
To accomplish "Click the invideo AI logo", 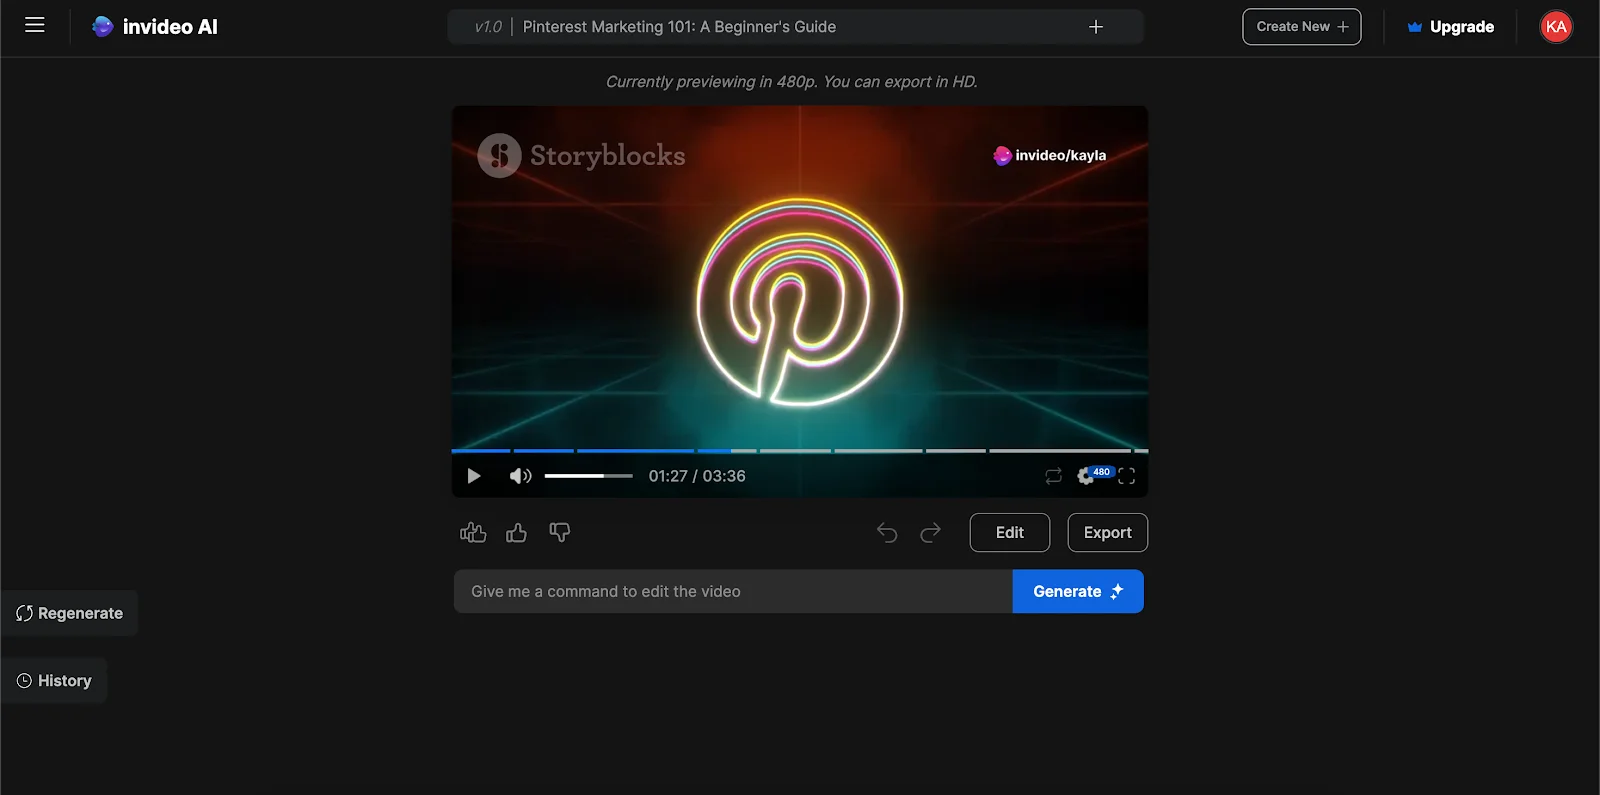I will [x=155, y=27].
